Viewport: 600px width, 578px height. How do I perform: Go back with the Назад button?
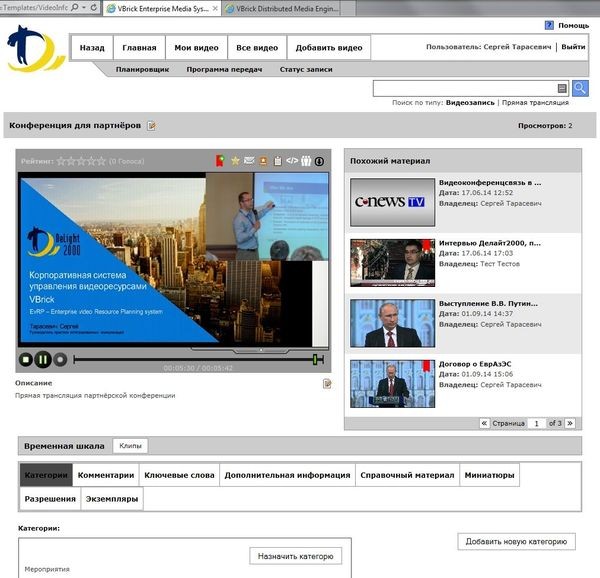coord(92,48)
